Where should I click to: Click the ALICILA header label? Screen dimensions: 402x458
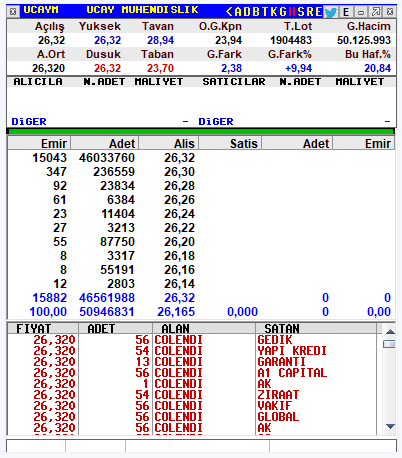38,82
